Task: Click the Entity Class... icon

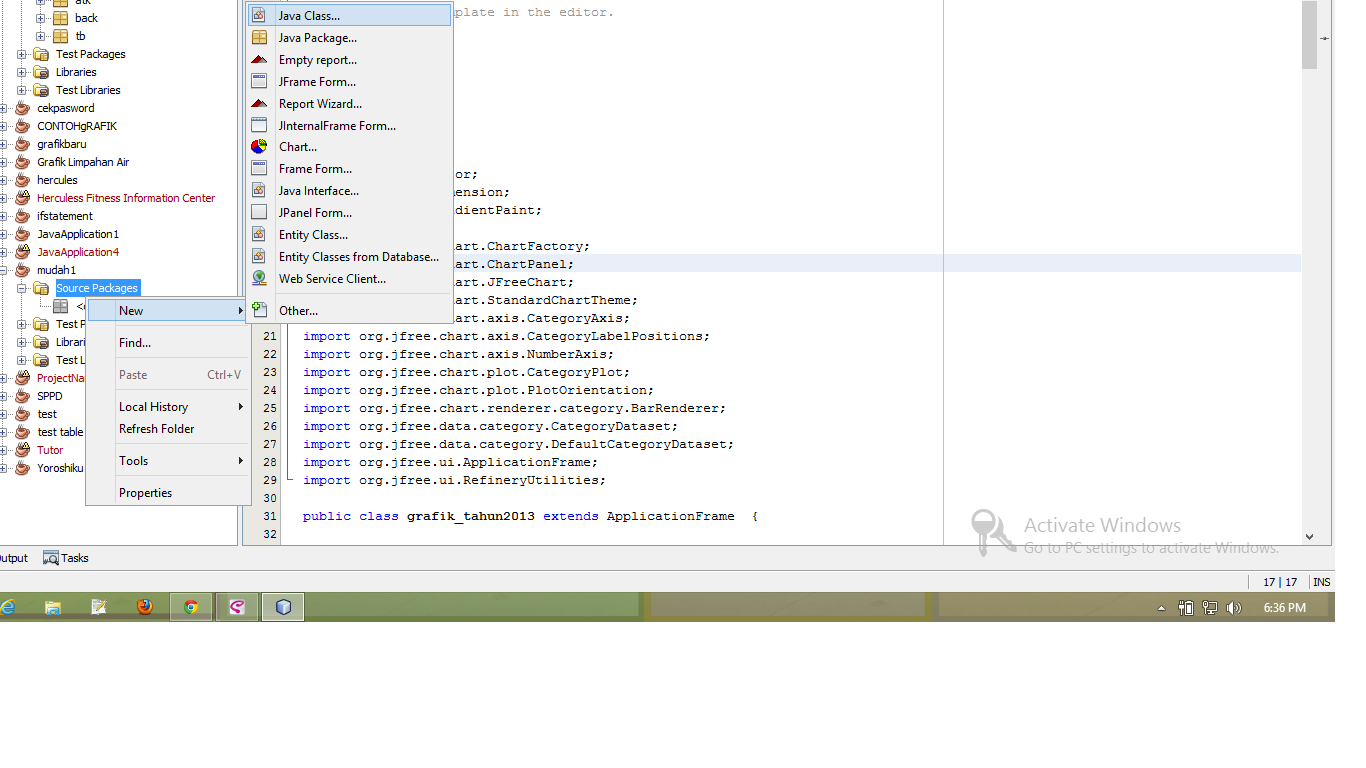Action: coord(258,234)
